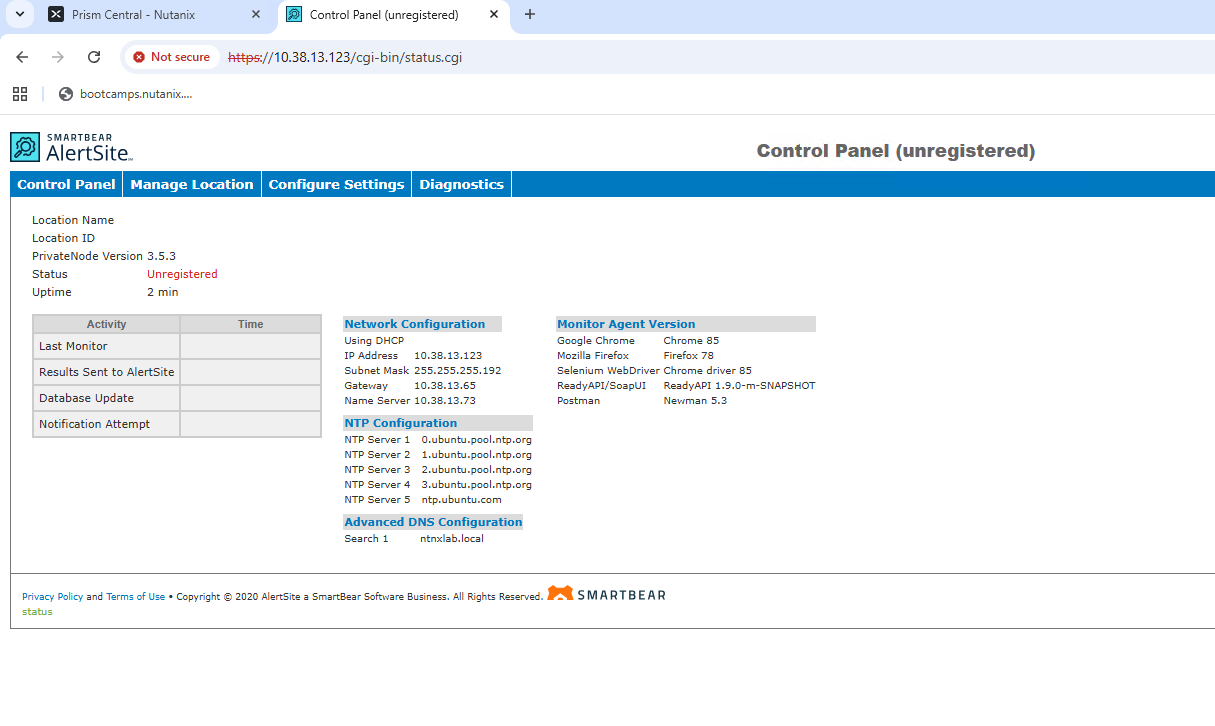Click the Network Configuration heading

click(x=415, y=324)
